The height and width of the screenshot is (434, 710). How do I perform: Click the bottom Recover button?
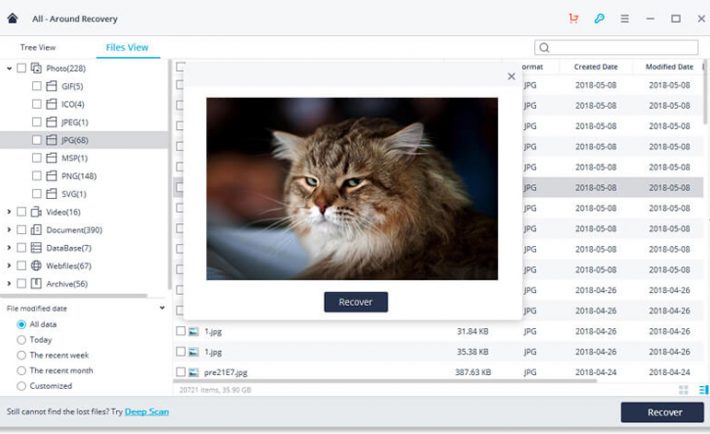662,412
